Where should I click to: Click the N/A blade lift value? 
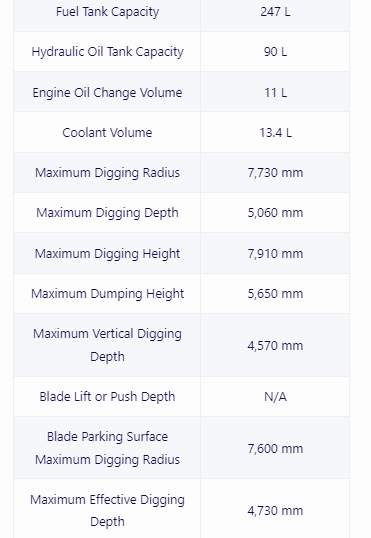point(275,397)
